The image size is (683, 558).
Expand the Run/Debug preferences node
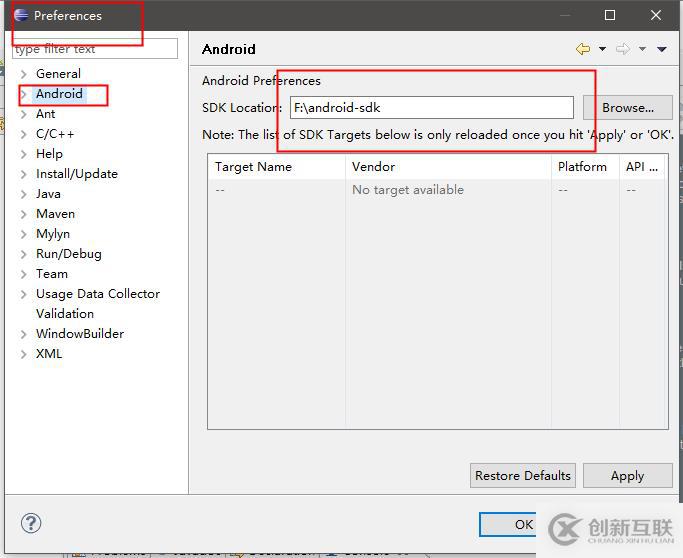(x=24, y=254)
